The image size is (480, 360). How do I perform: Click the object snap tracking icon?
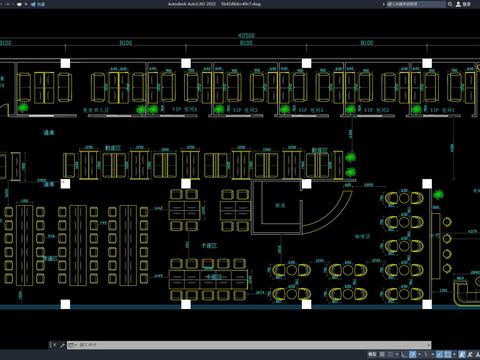coord(440,354)
